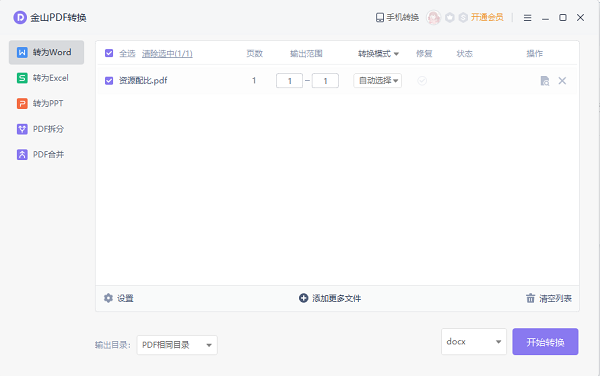This screenshot has width=600, height=376.
Task: Click the preview file icon for 资源配比.pdf
Action: (x=545, y=81)
